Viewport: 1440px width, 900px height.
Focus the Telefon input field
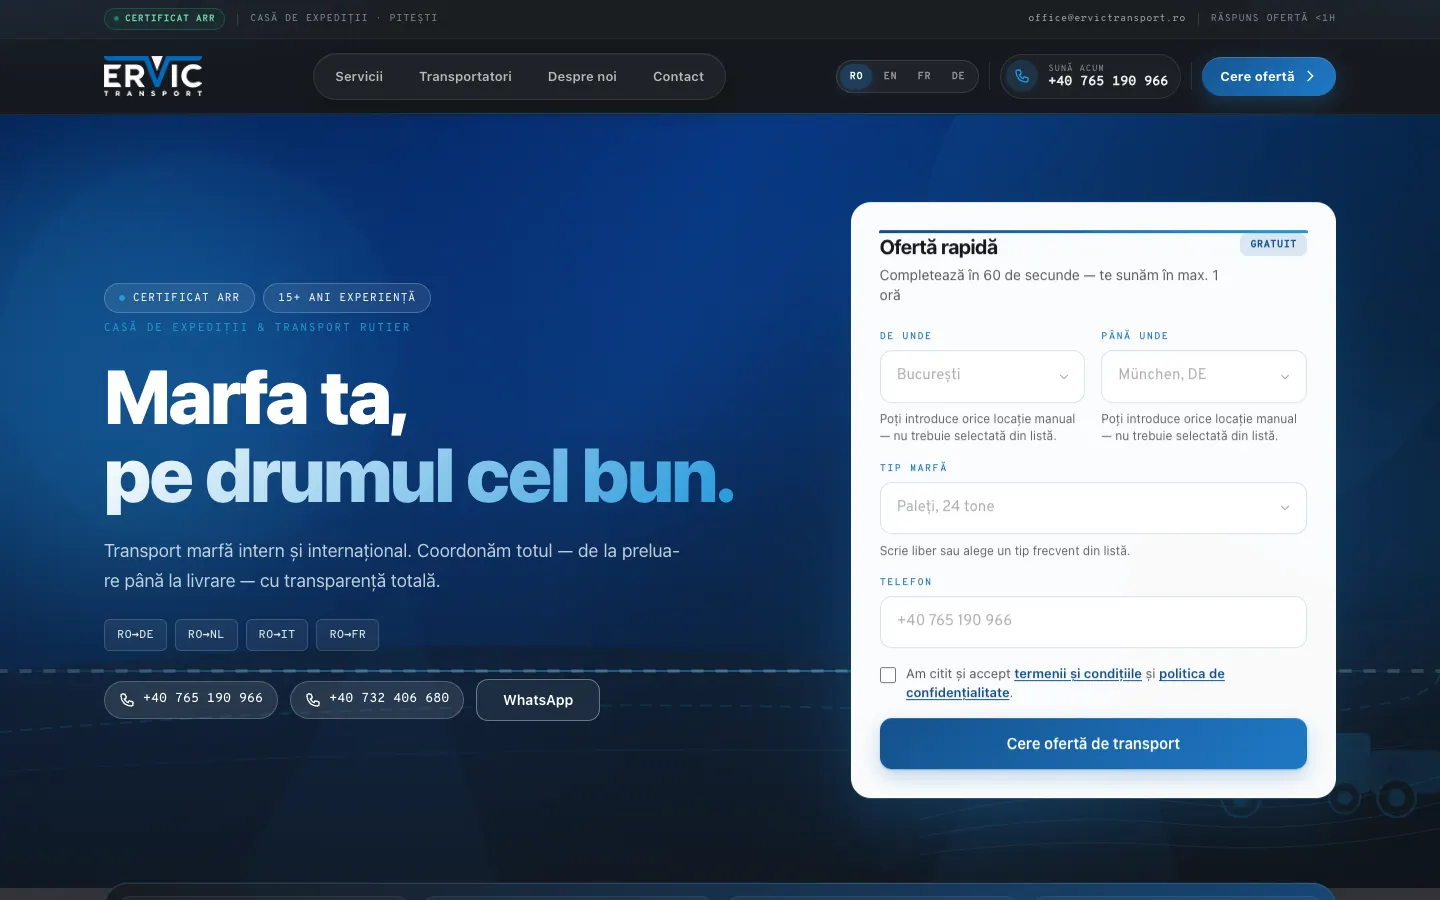pyautogui.click(x=1093, y=622)
